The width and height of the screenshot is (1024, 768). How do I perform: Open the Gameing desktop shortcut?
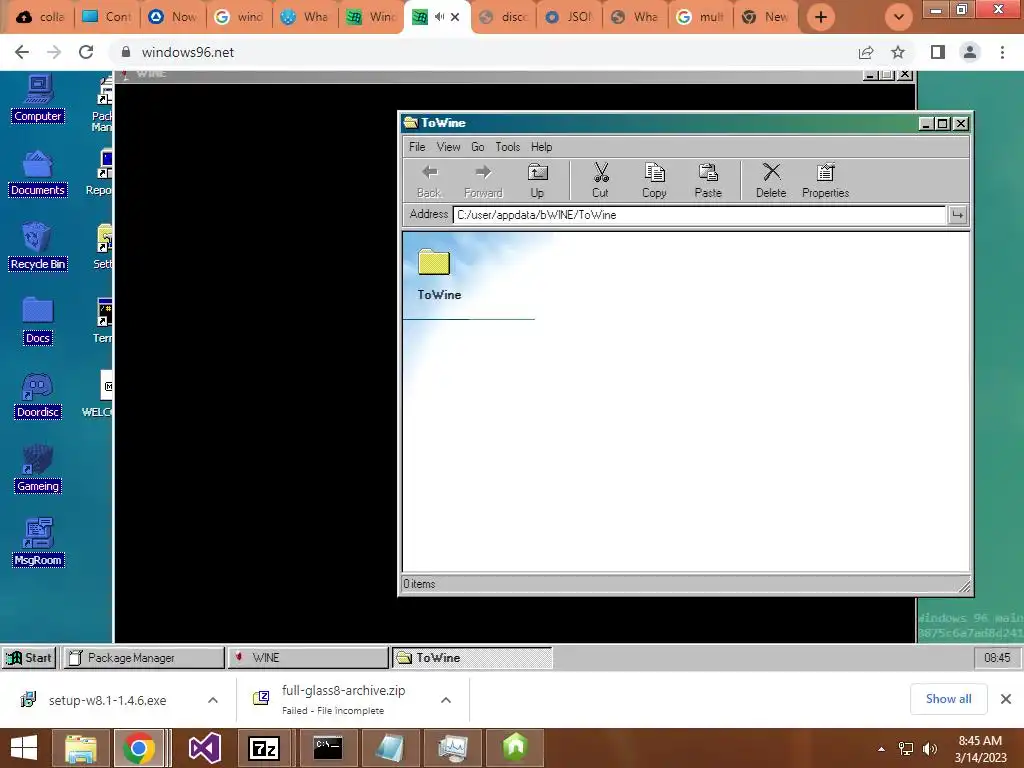point(38,469)
